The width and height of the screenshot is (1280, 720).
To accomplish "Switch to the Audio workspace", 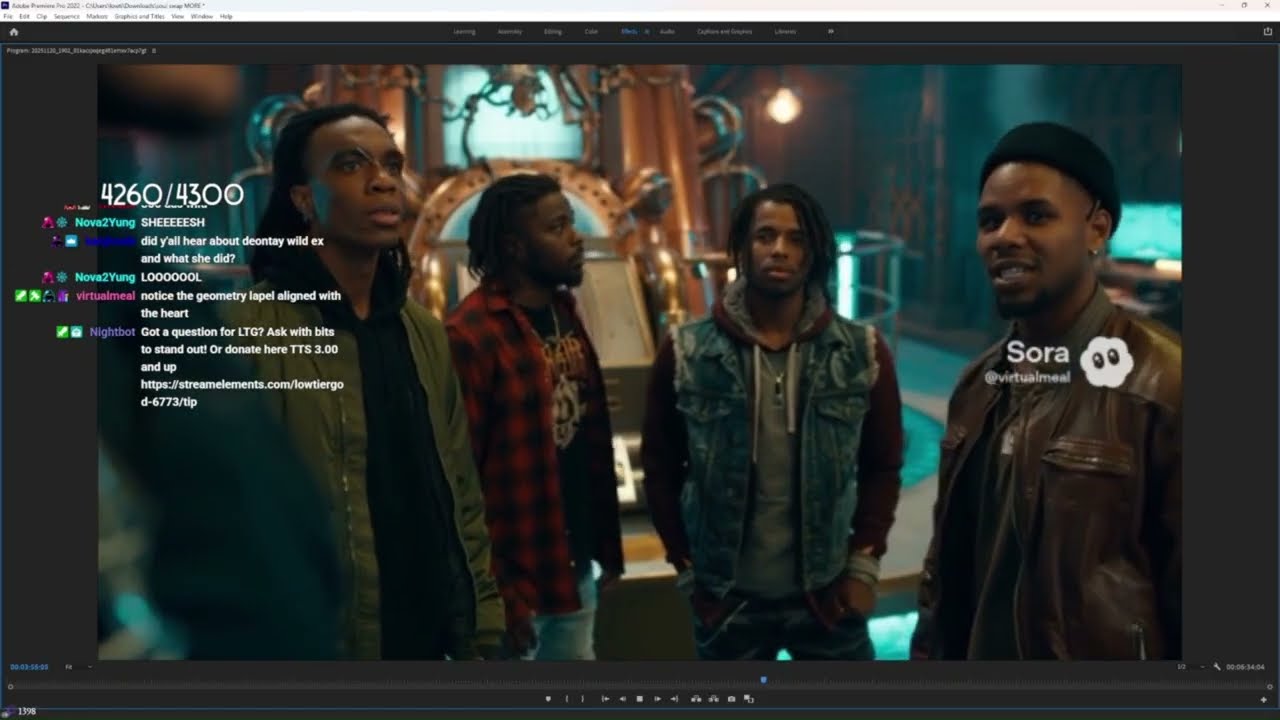I will [667, 32].
